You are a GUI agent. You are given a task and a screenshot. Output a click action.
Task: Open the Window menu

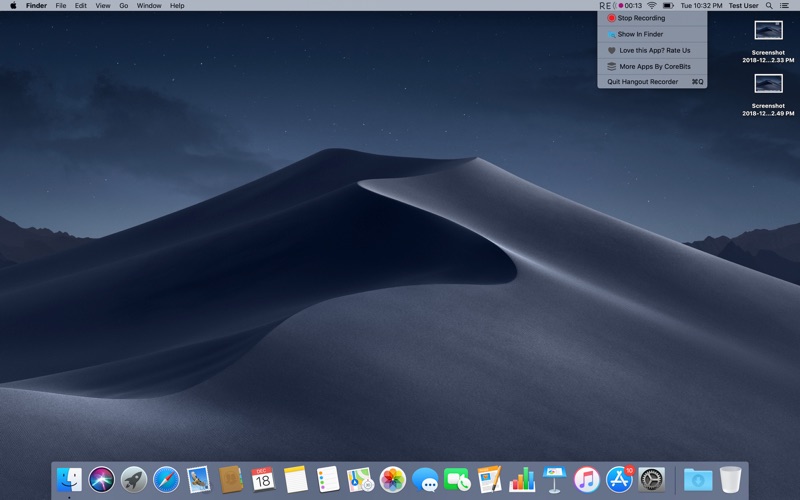point(149,6)
